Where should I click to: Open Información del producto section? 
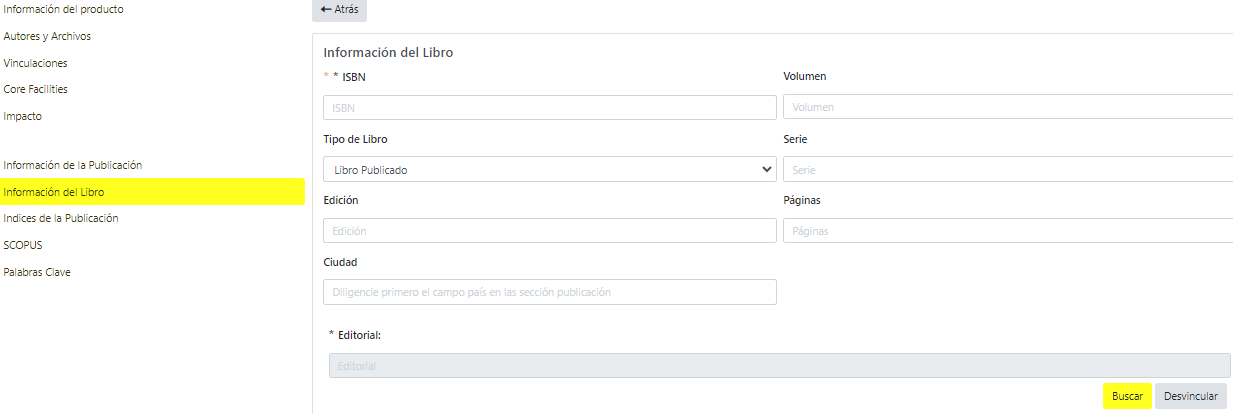pyautogui.click(x=65, y=9)
